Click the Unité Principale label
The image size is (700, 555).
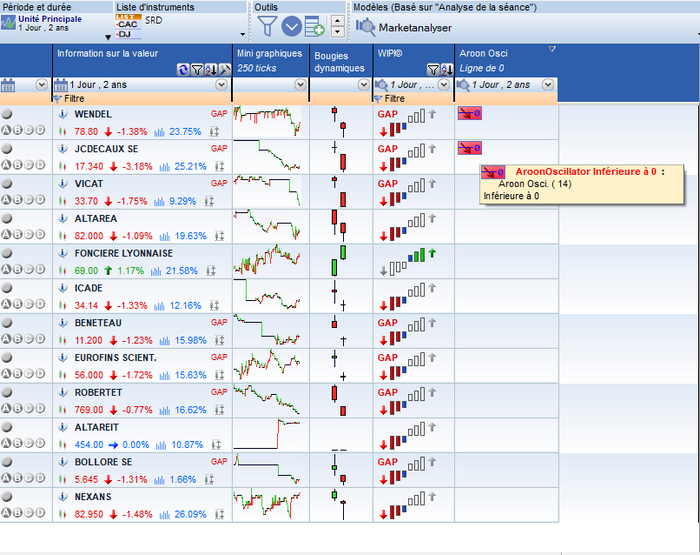pos(50,19)
